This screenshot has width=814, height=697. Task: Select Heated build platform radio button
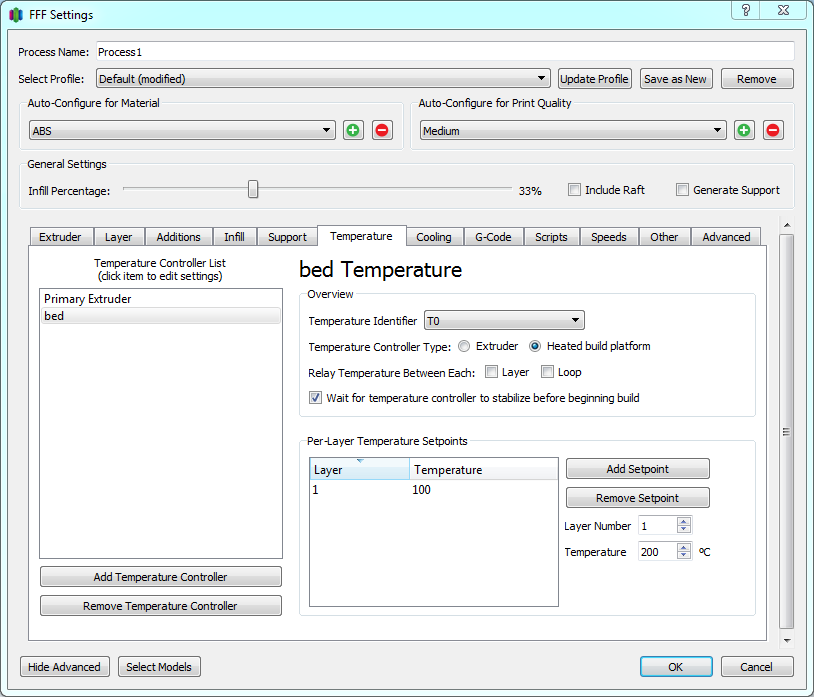point(535,346)
